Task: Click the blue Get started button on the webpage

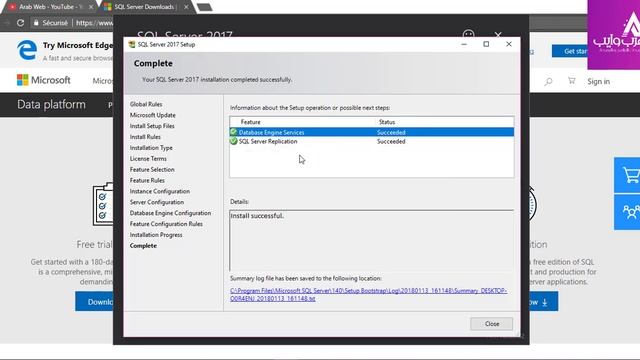Action: (570, 51)
